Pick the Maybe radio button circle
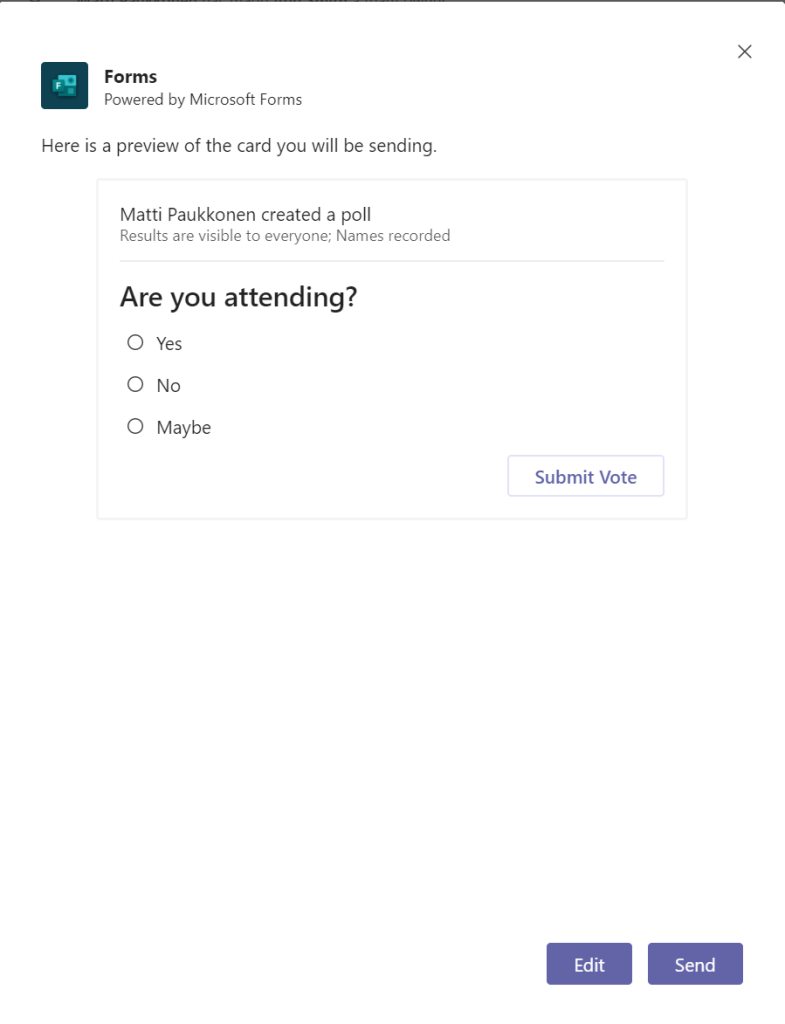Image resolution: width=785 pixels, height=1024 pixels. (x=135, y=426)
